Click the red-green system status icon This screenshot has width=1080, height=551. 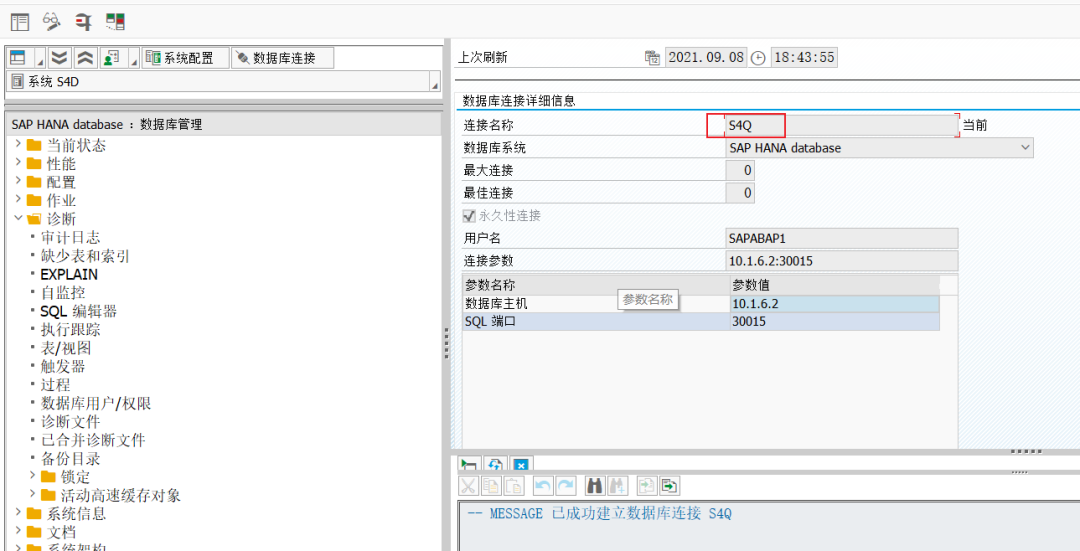tap(115, 22)
